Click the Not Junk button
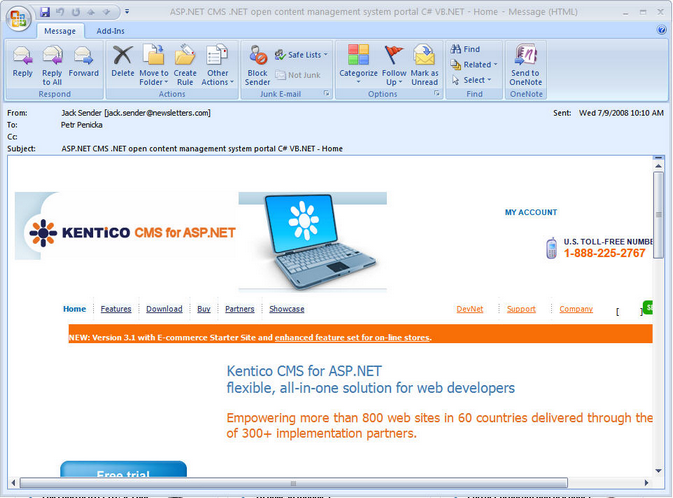 click(x=298, y=75)
